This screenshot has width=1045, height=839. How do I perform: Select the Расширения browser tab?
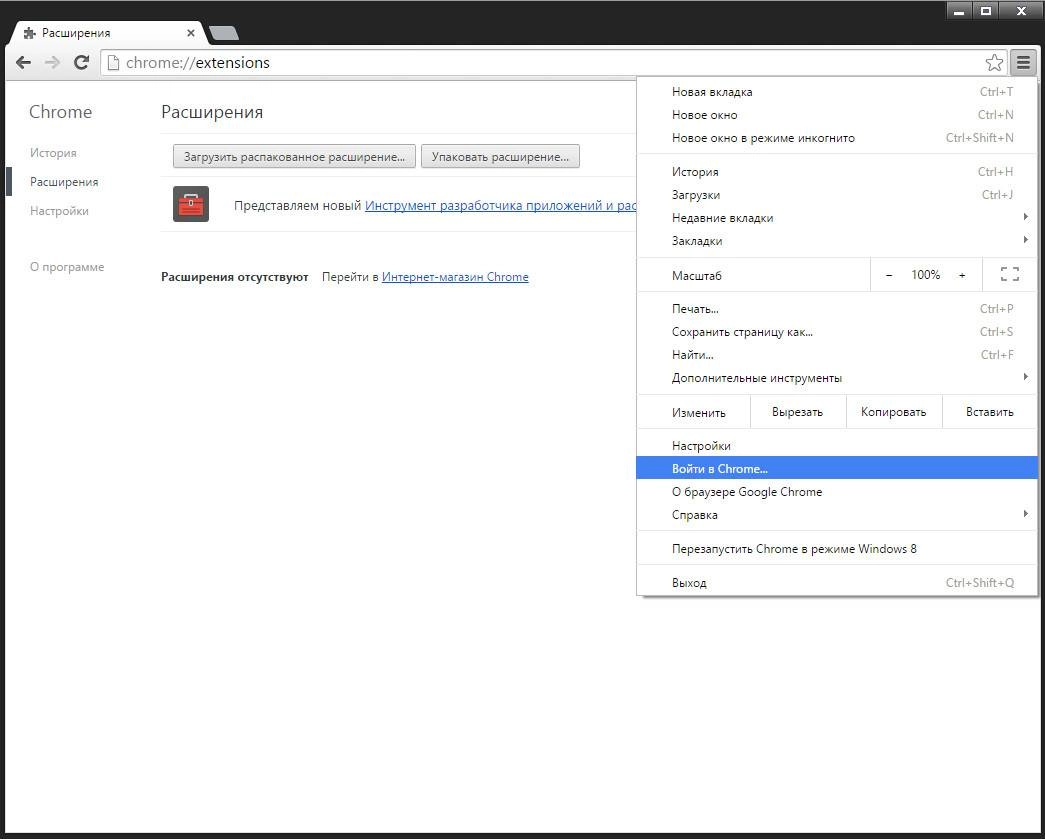pyautogui.click(x=107, y=33)
